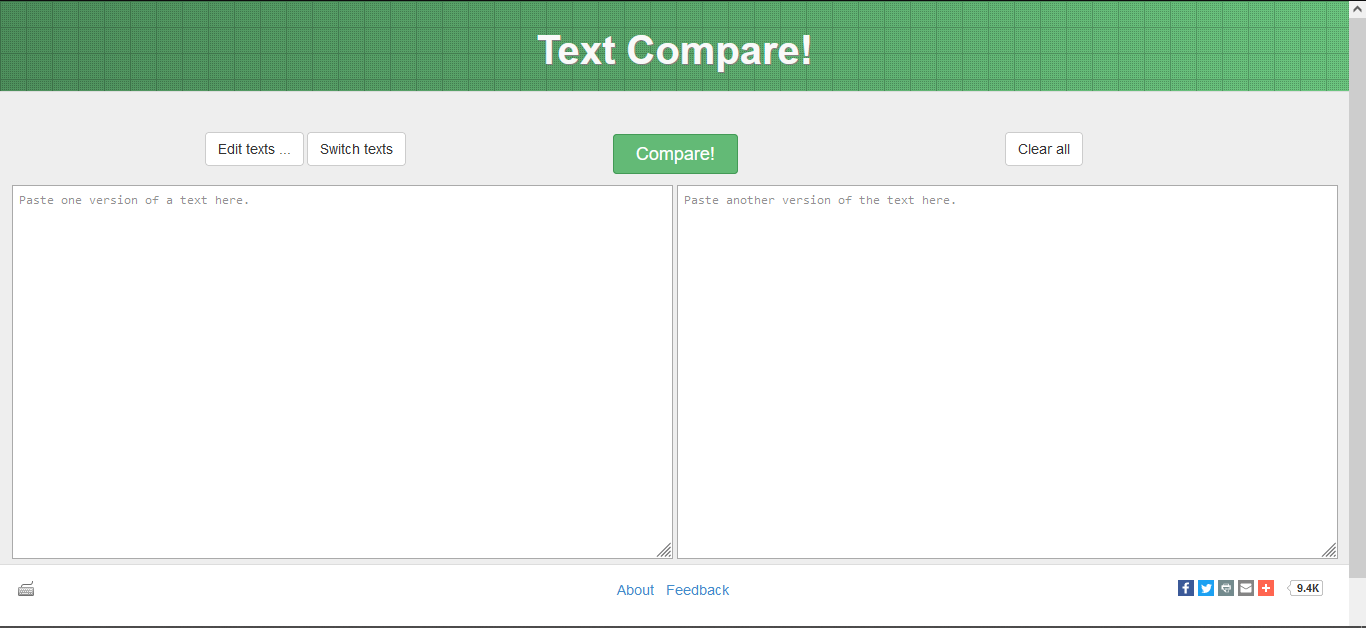The height and width of the screenshot is (628, 1366).
Task: Share via the email envelope icon
Action: pos(1246,588)
